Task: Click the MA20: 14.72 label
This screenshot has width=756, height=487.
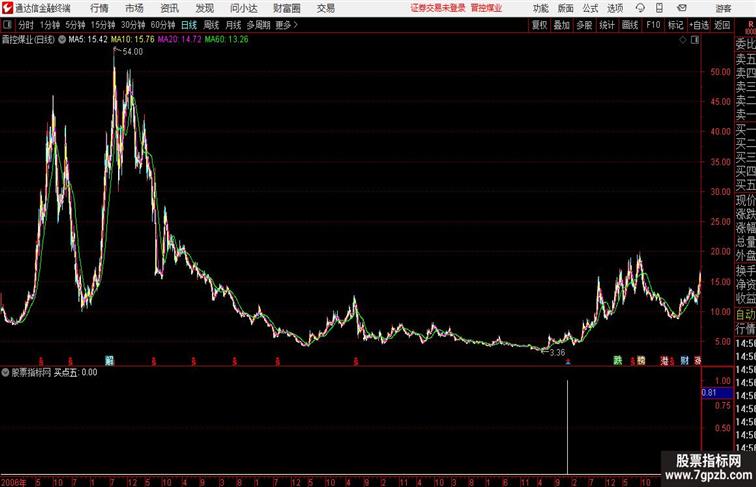Action: [179, 40]
